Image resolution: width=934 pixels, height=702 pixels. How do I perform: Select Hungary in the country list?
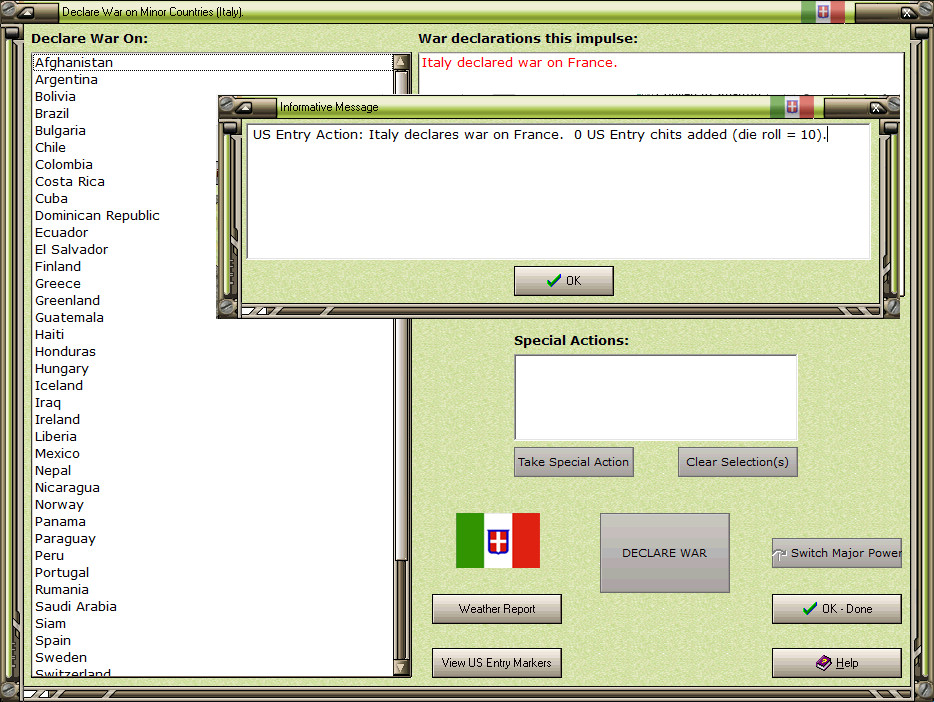coord(213,369)
